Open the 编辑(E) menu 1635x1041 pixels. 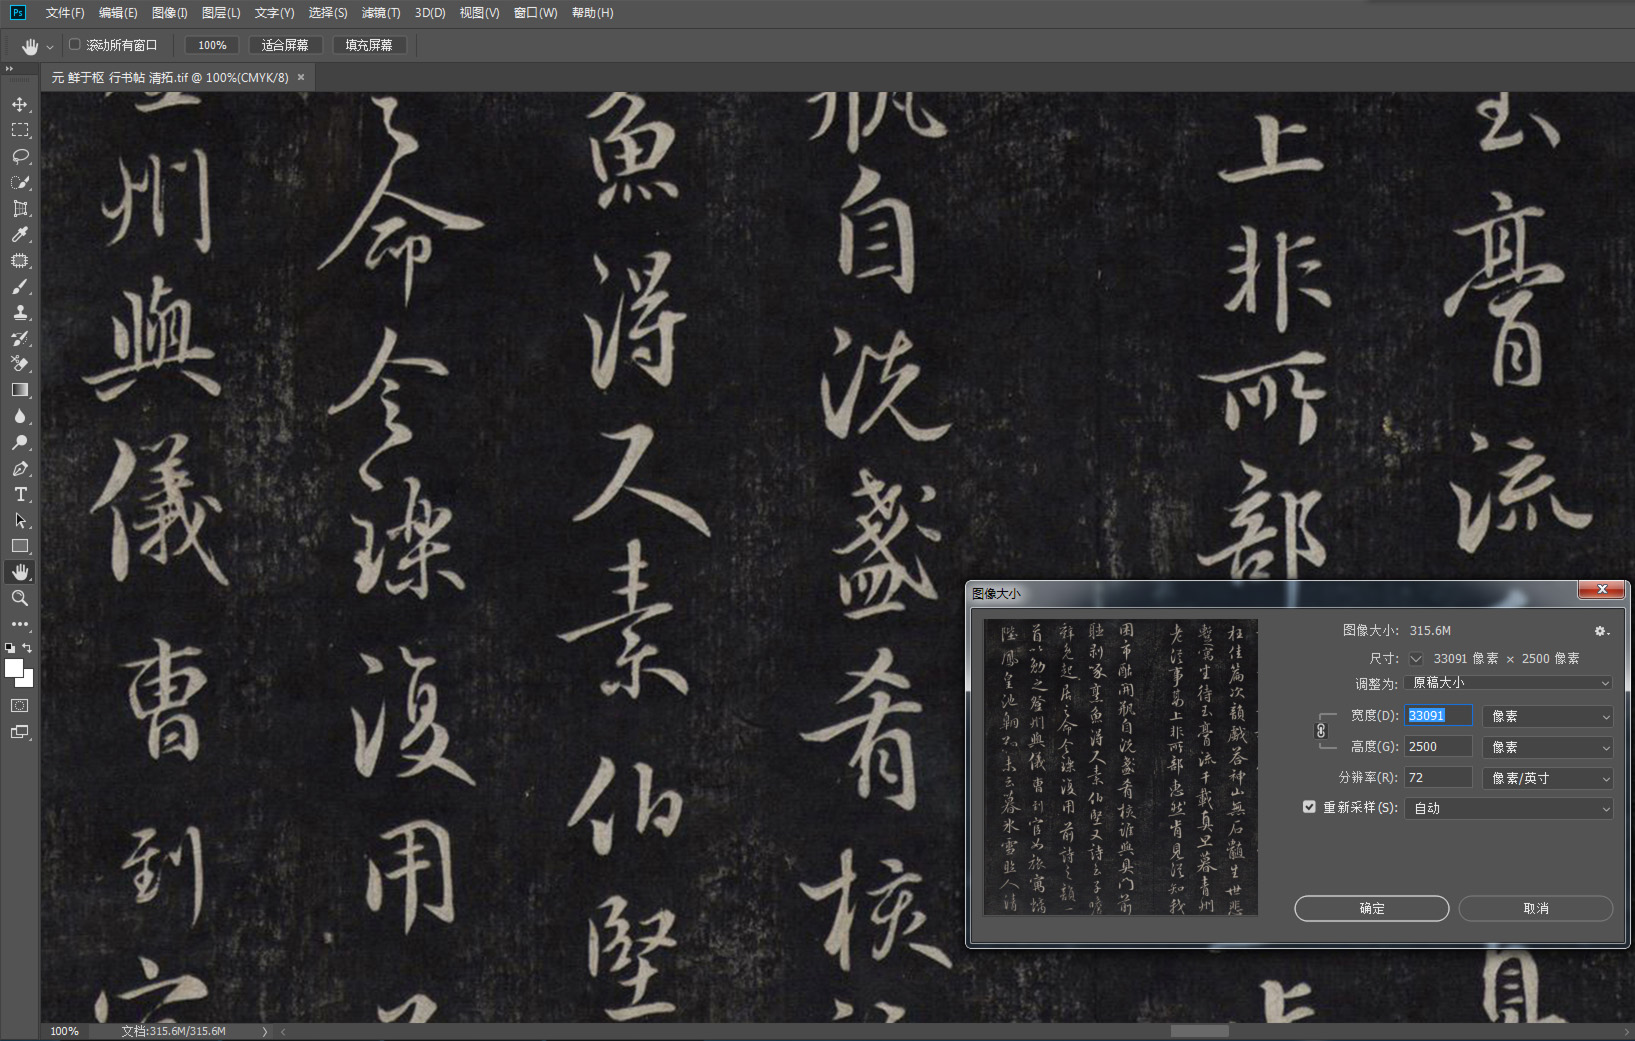118,13
